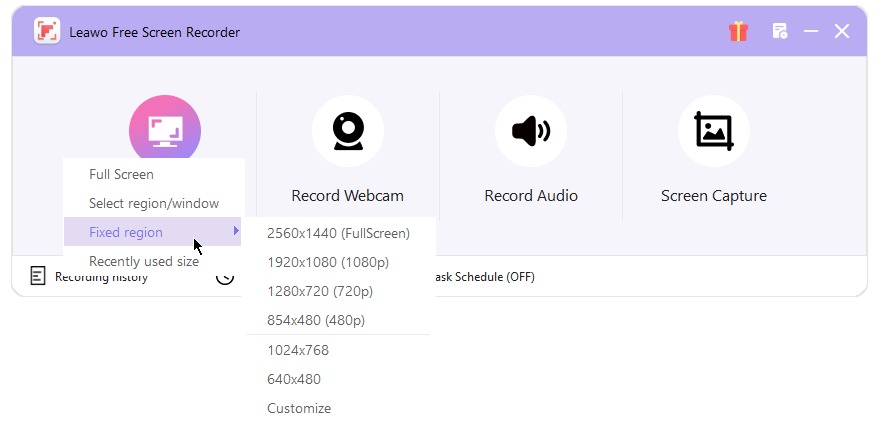881x432 pixels.
Task: Open Task Schedule (OFF) setting
Action: pos(485,277)
